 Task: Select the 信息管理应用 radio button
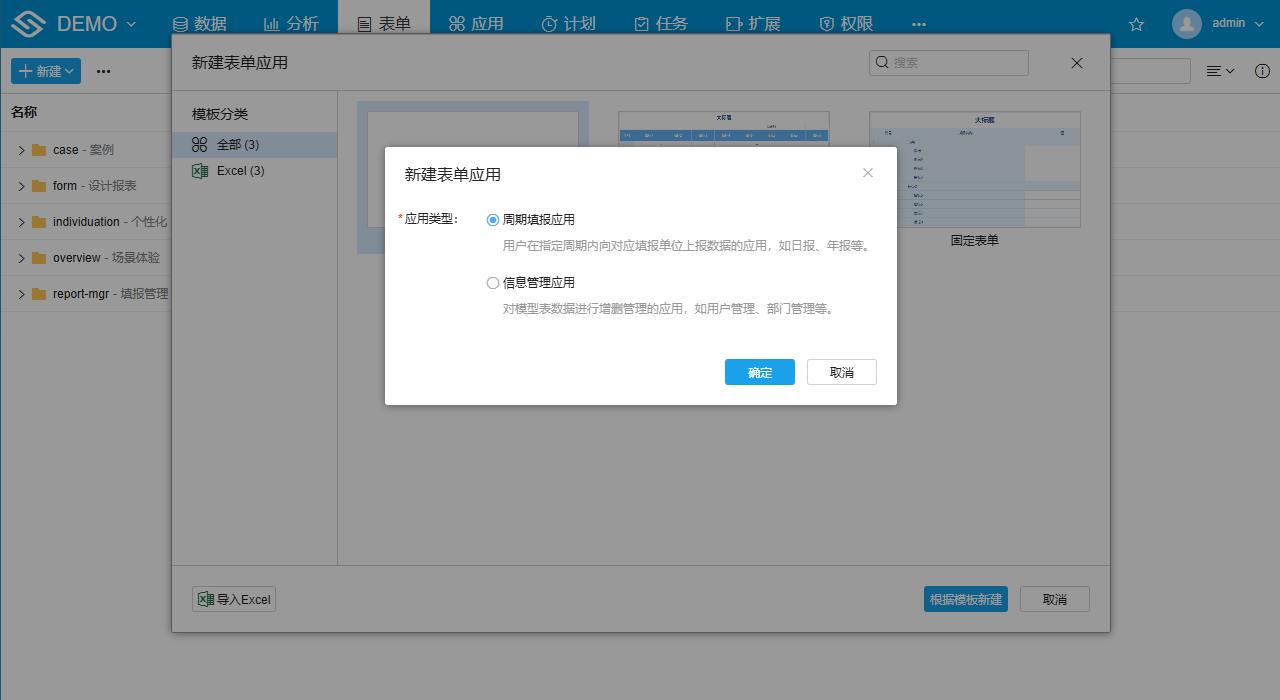pyautogui.click(x=492, y=282)
